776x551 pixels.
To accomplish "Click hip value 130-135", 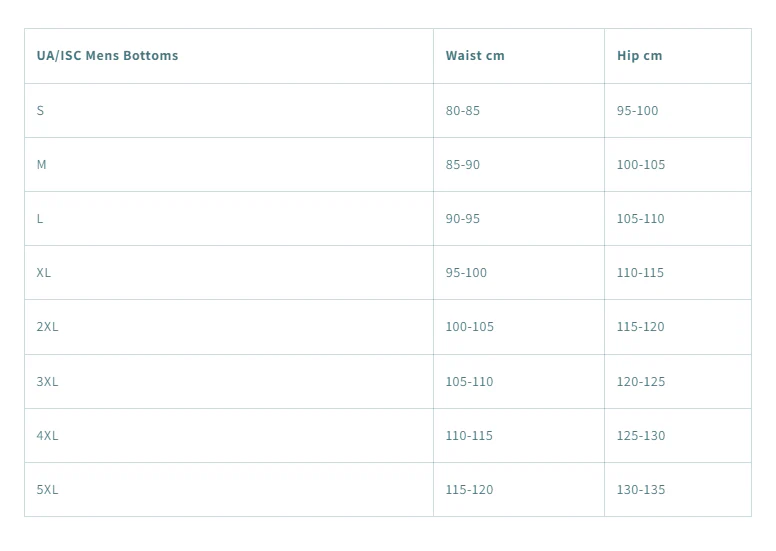I will pyautogui.click(x=641, y=489).
